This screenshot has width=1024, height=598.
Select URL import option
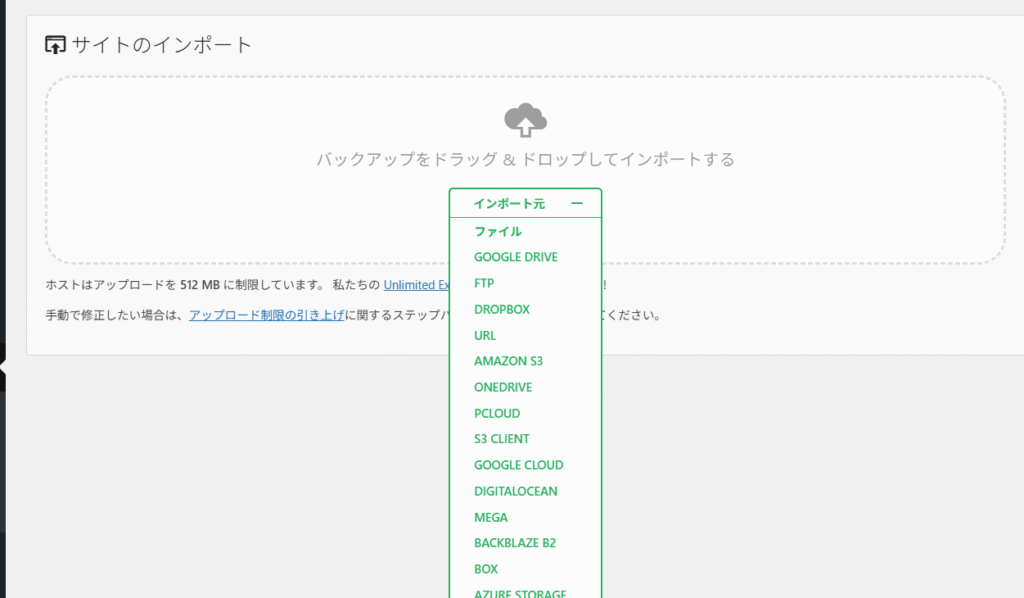pyautogui.click(x=485, y=335)
